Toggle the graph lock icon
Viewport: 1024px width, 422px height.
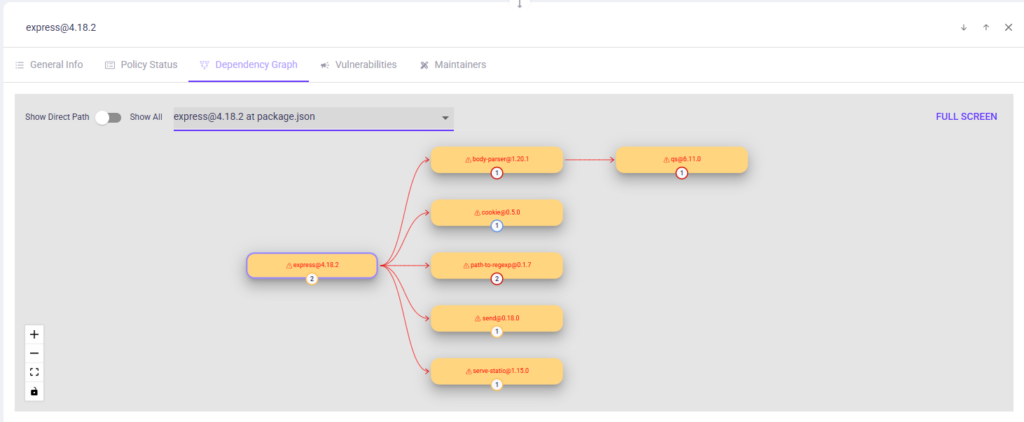click(x=35, y=391)
